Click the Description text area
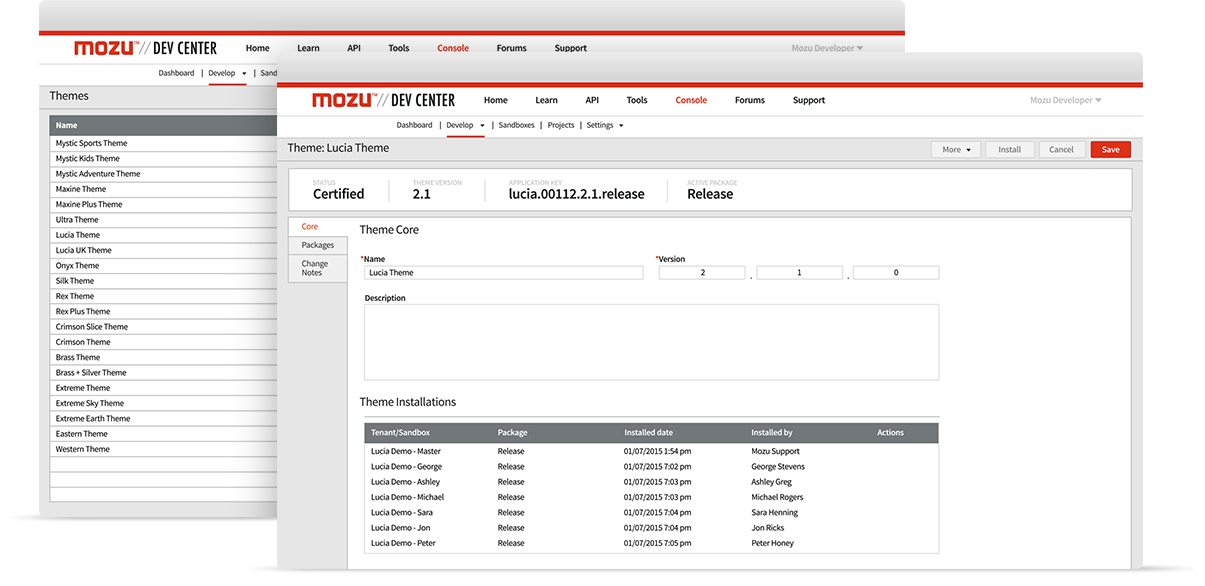 point(651,342)
